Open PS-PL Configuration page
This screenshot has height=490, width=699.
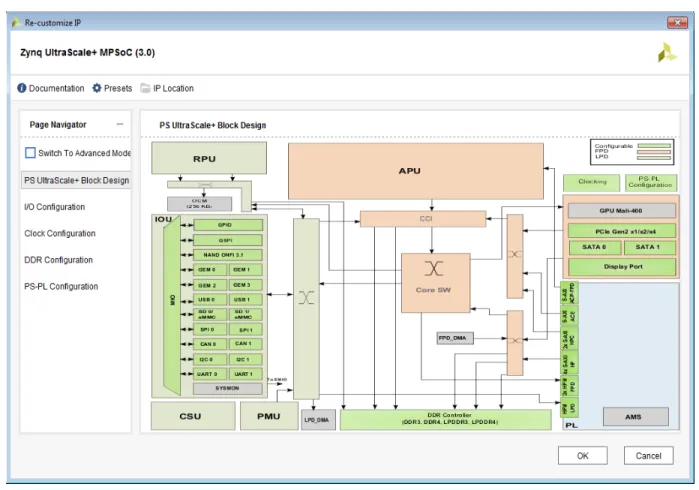(61, 286)
